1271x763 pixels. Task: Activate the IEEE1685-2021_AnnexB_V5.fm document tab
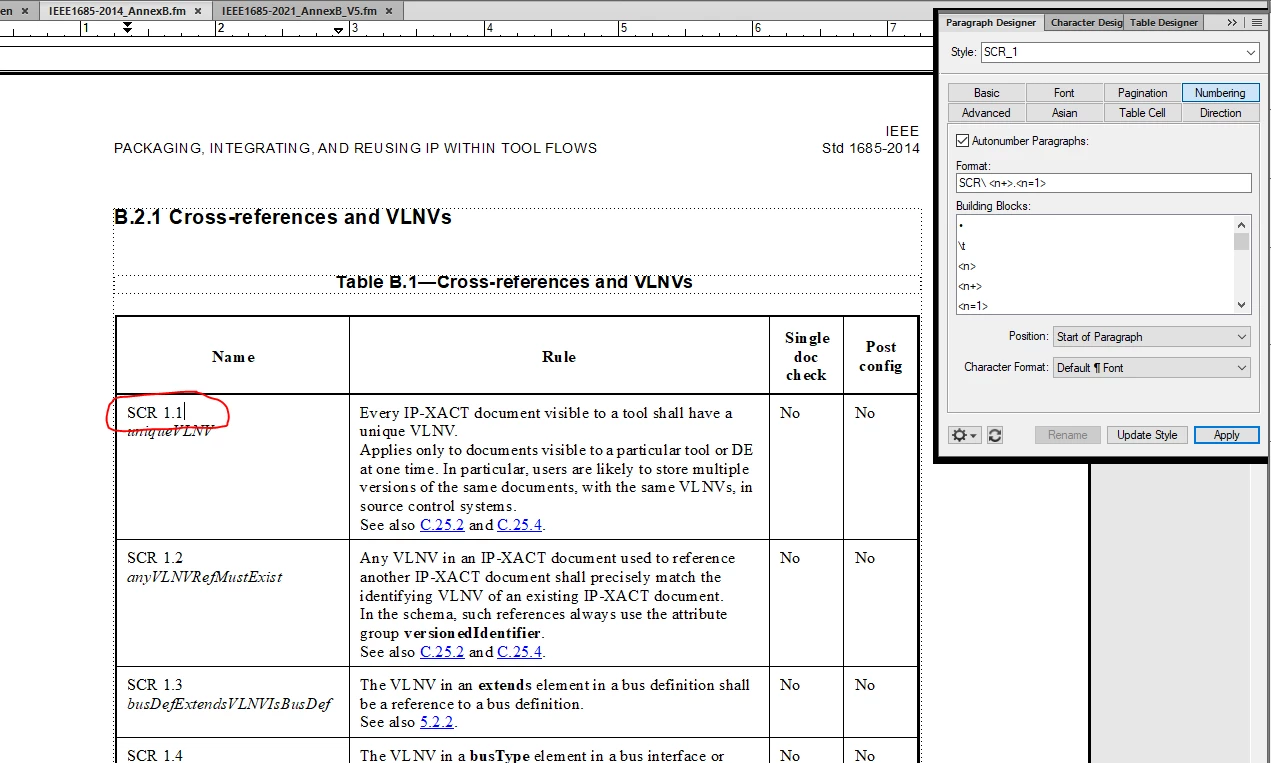308,11
